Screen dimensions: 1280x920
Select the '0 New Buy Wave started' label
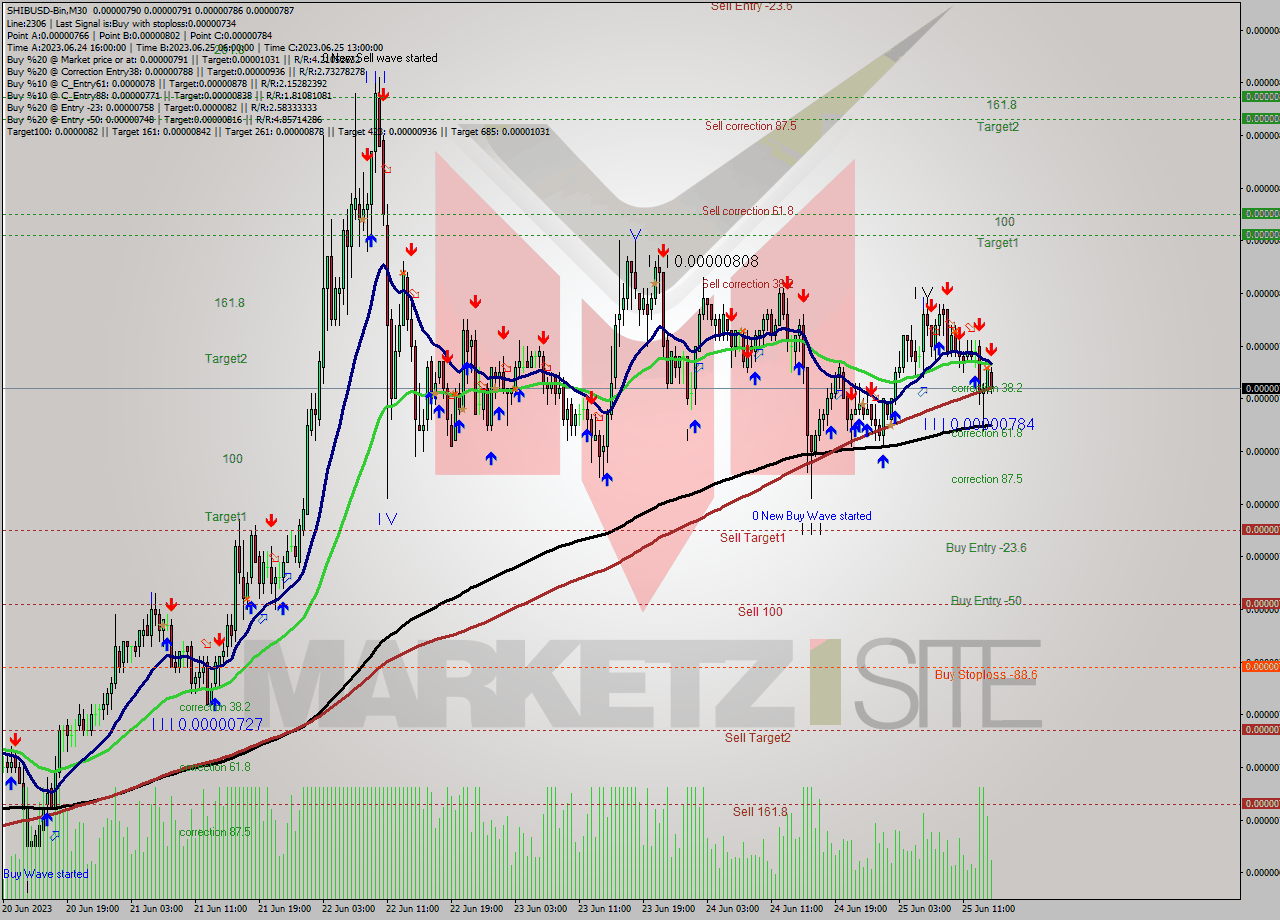812,516
